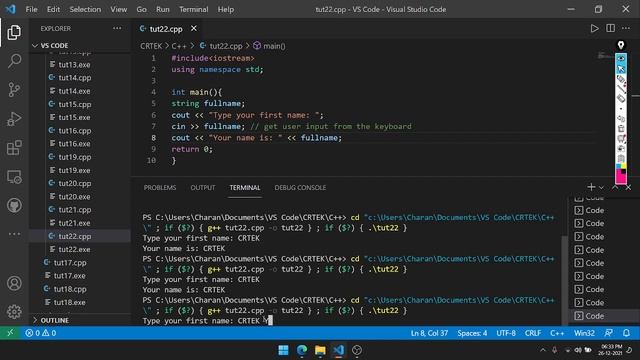
Task: Open the Edit menu
Action: click(53, 9)
